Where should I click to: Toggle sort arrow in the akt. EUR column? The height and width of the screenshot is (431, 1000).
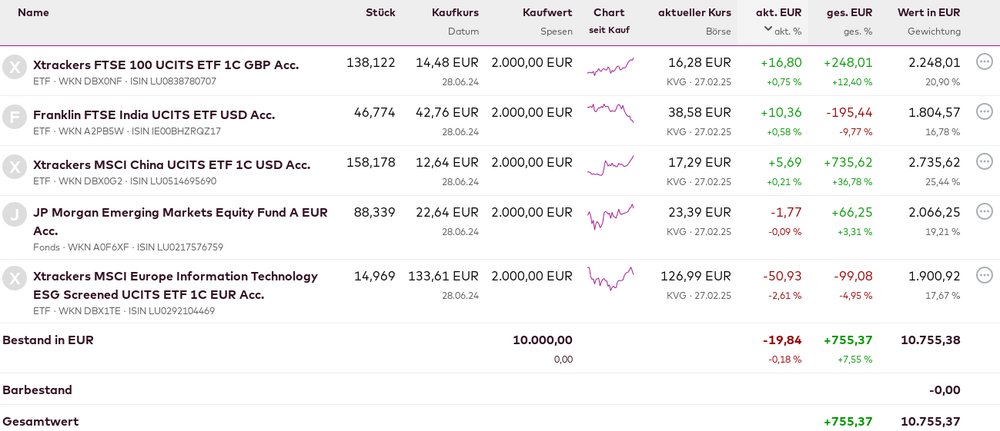(768, 29)
